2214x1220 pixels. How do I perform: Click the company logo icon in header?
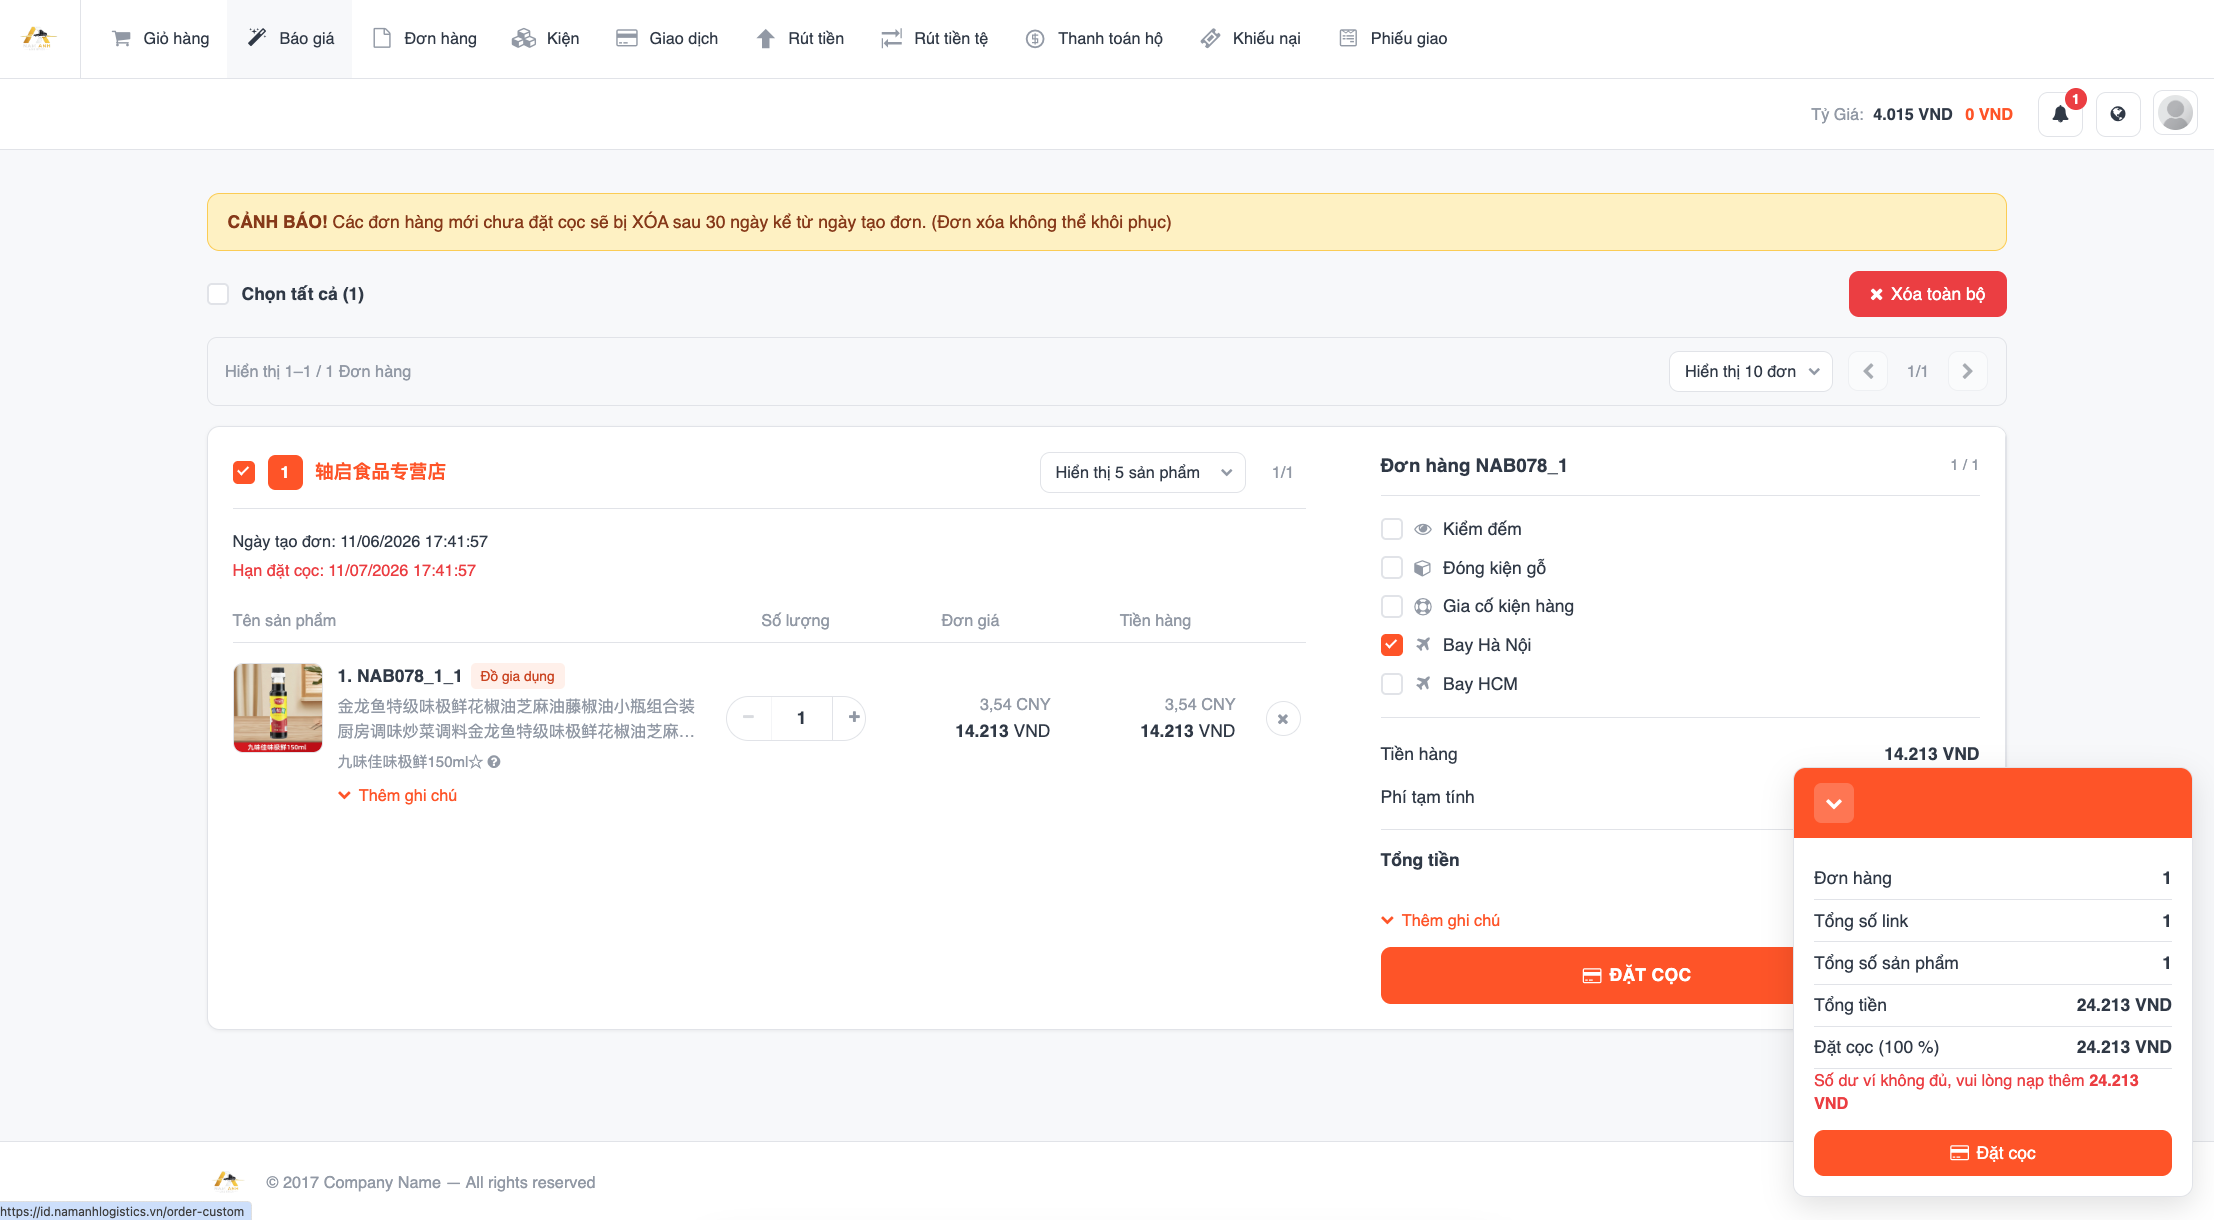(x=38, y=38)
